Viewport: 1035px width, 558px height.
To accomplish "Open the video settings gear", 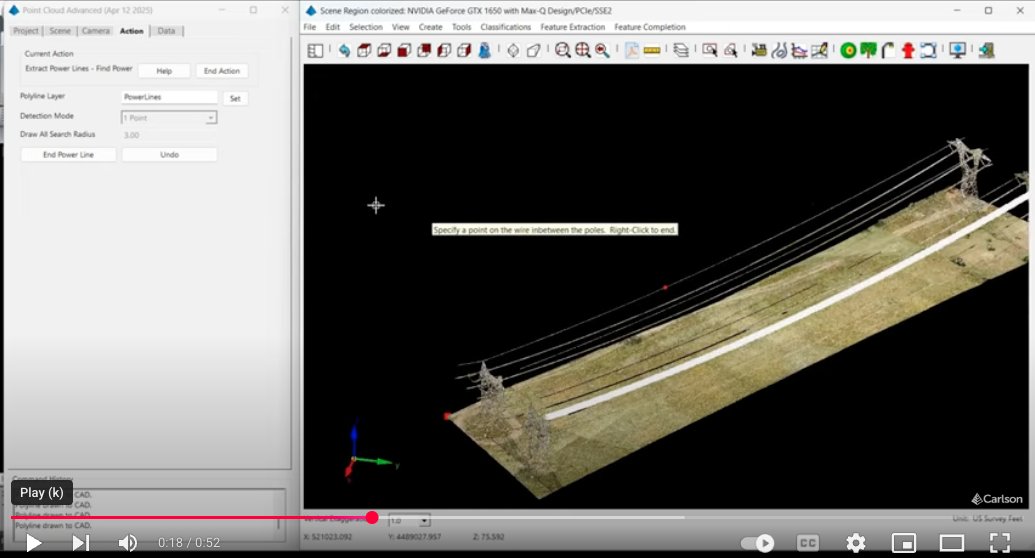I will tap(855, 543).
